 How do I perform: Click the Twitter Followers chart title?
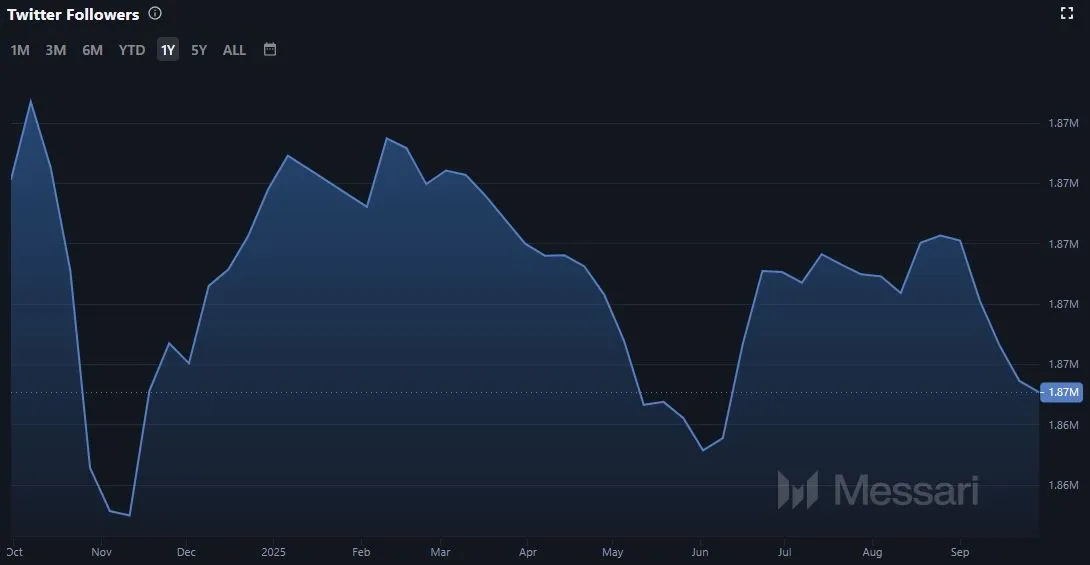point(73,15)
